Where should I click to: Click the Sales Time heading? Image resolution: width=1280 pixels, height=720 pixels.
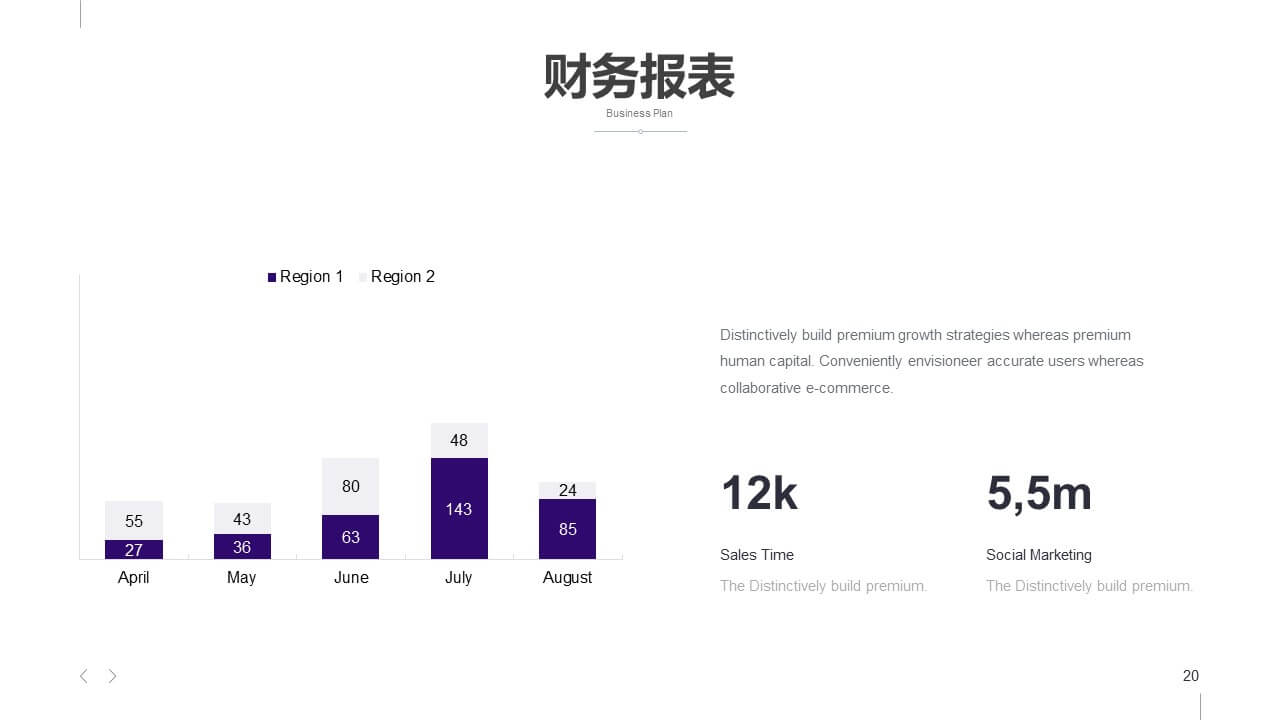click(x=757, y=555)
